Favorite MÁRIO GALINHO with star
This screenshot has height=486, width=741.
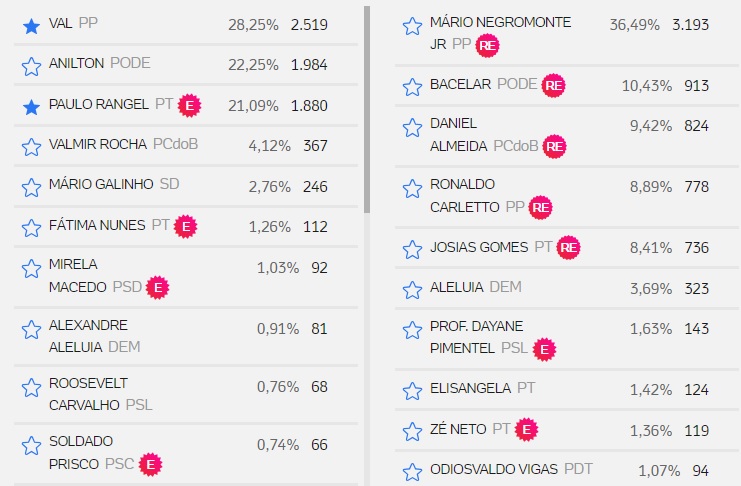click(x=31, y=188)
